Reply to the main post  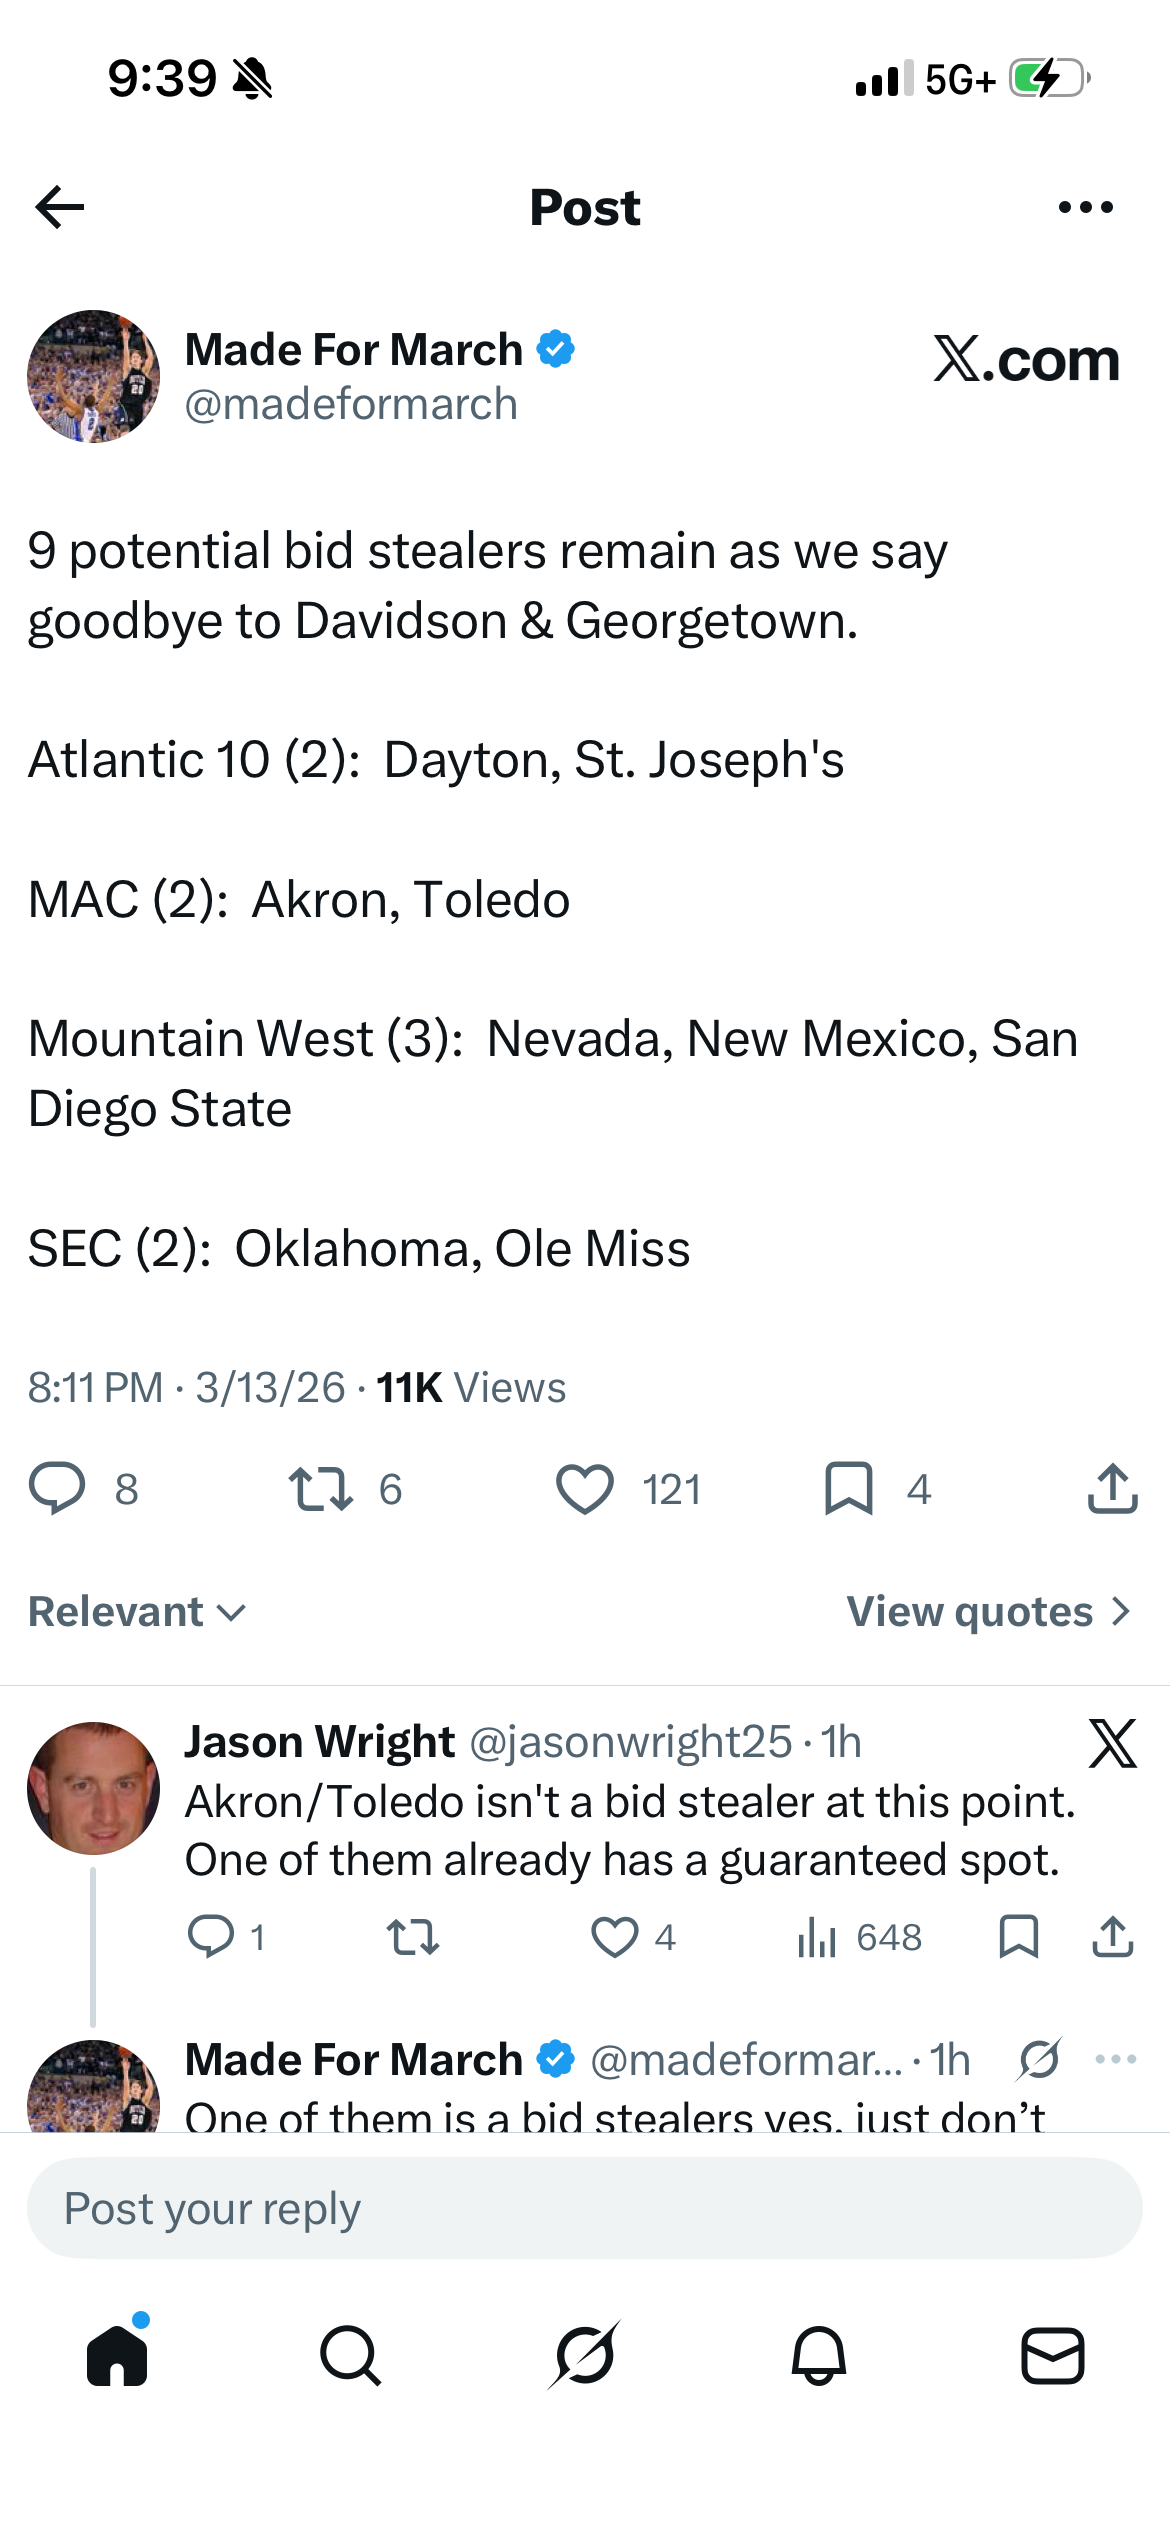click(57, 1489)
